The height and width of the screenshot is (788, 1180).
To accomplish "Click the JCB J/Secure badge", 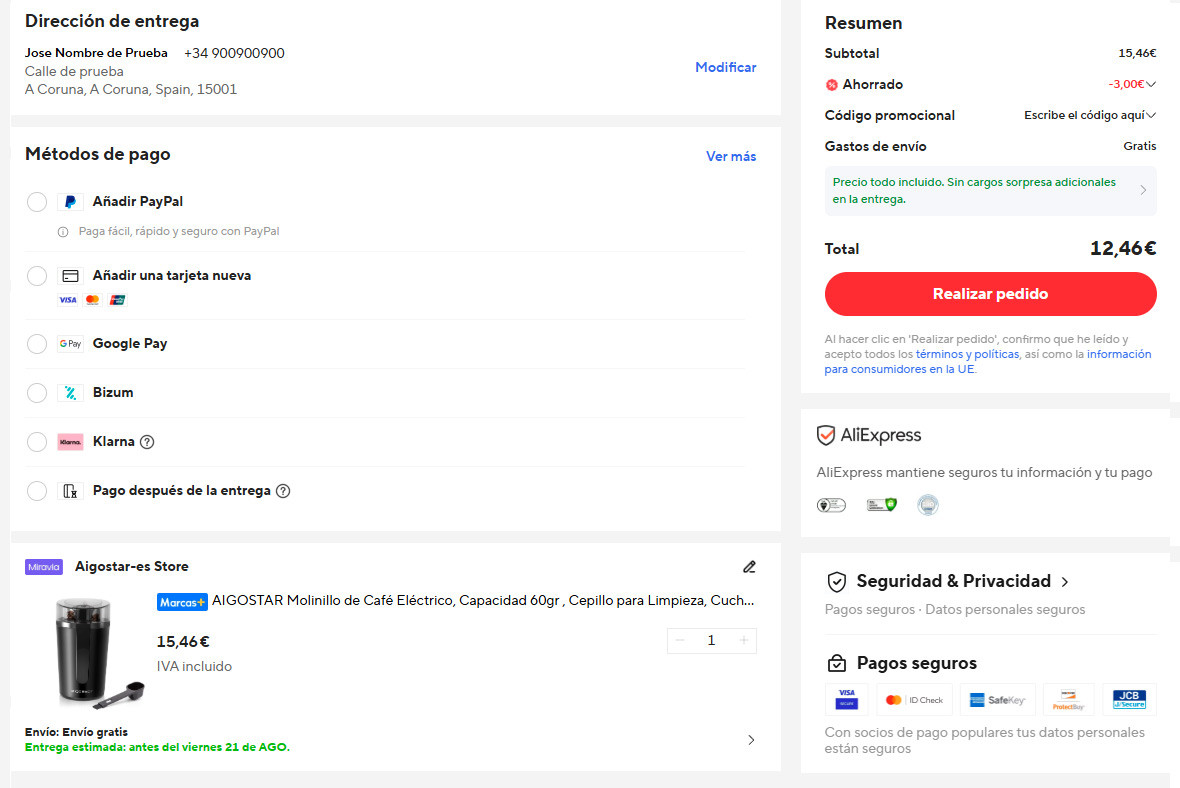I will (x=1130, y=699).
